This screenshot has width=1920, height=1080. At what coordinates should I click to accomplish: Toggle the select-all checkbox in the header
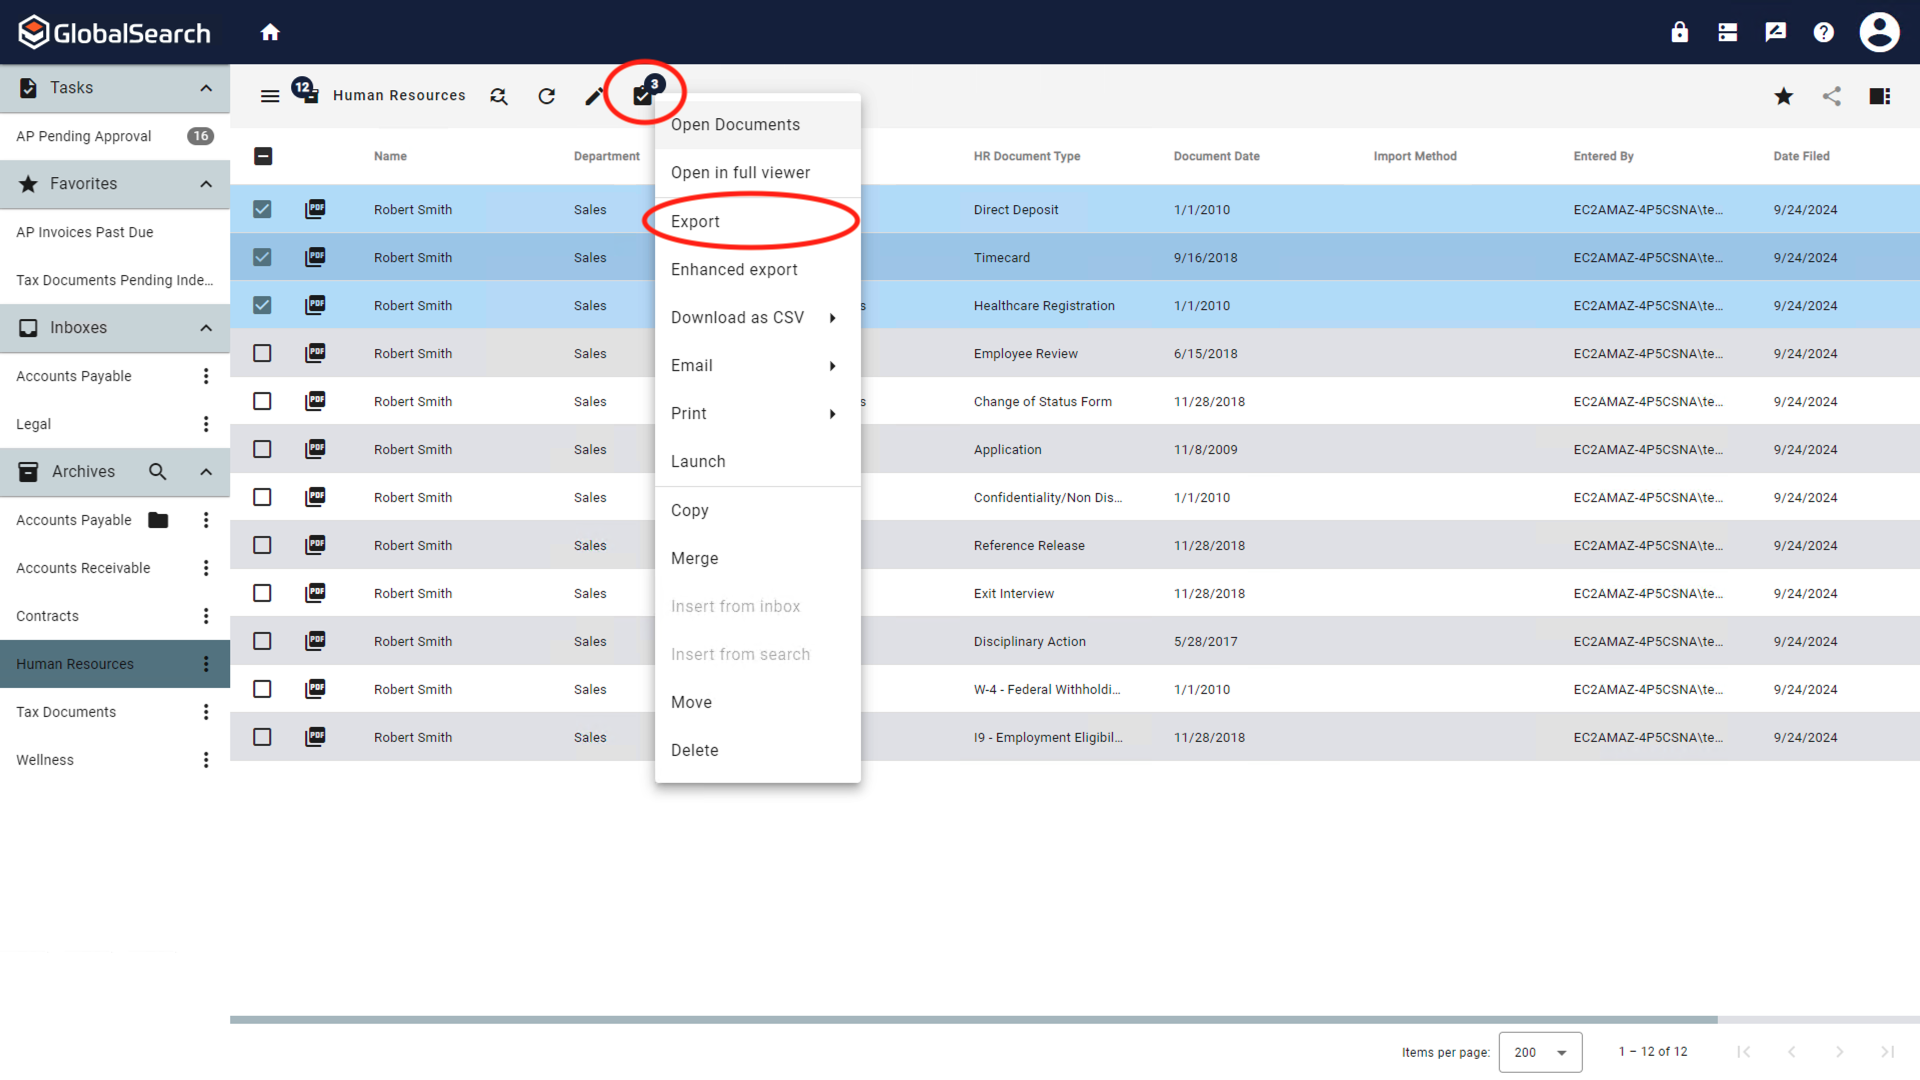pos(263,156)
